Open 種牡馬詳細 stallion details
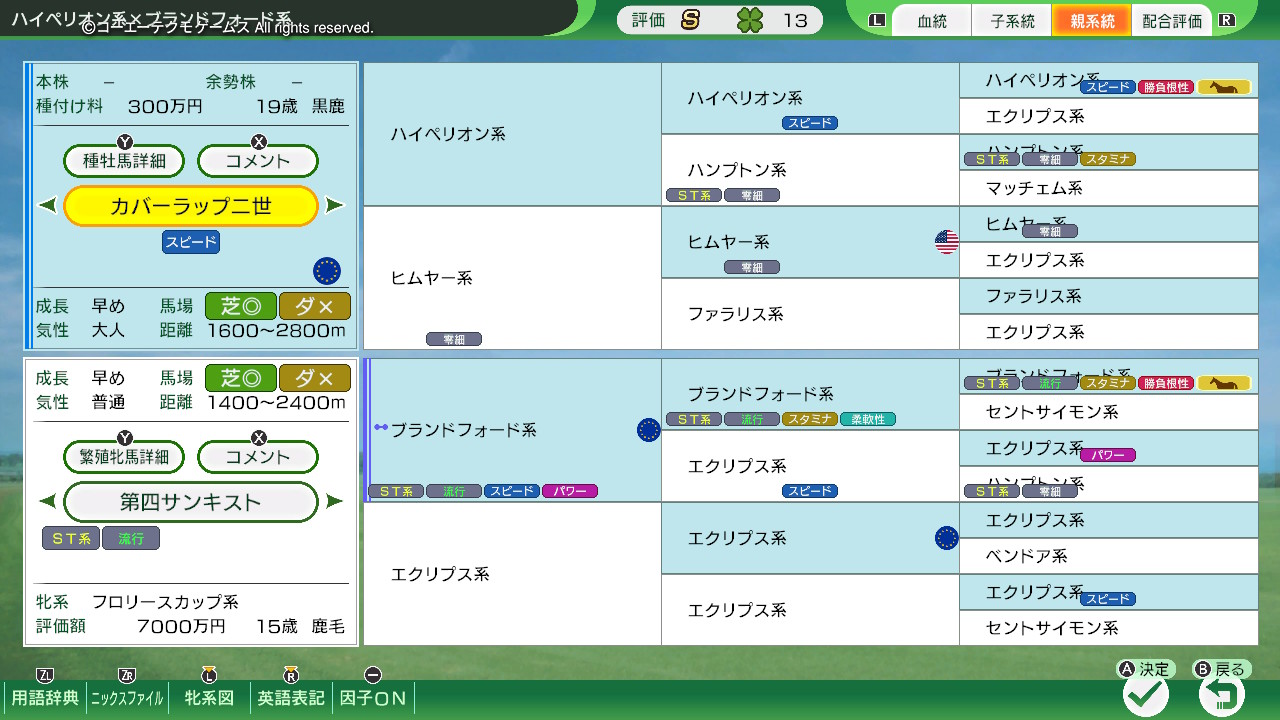1280x720 pixels. pyautogui.click(x=125, y=161)
